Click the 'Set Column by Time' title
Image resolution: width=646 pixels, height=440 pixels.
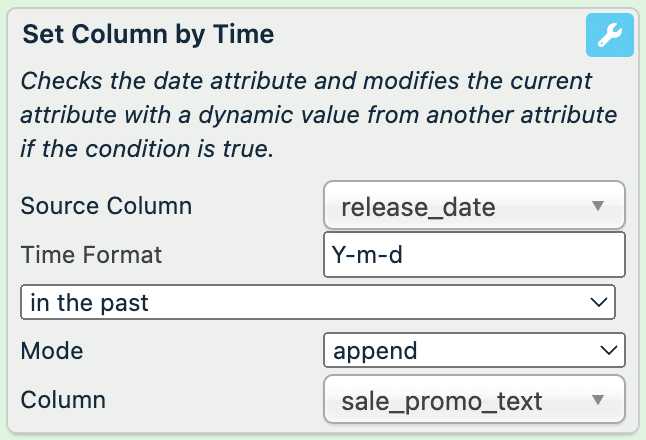[148, 35]
